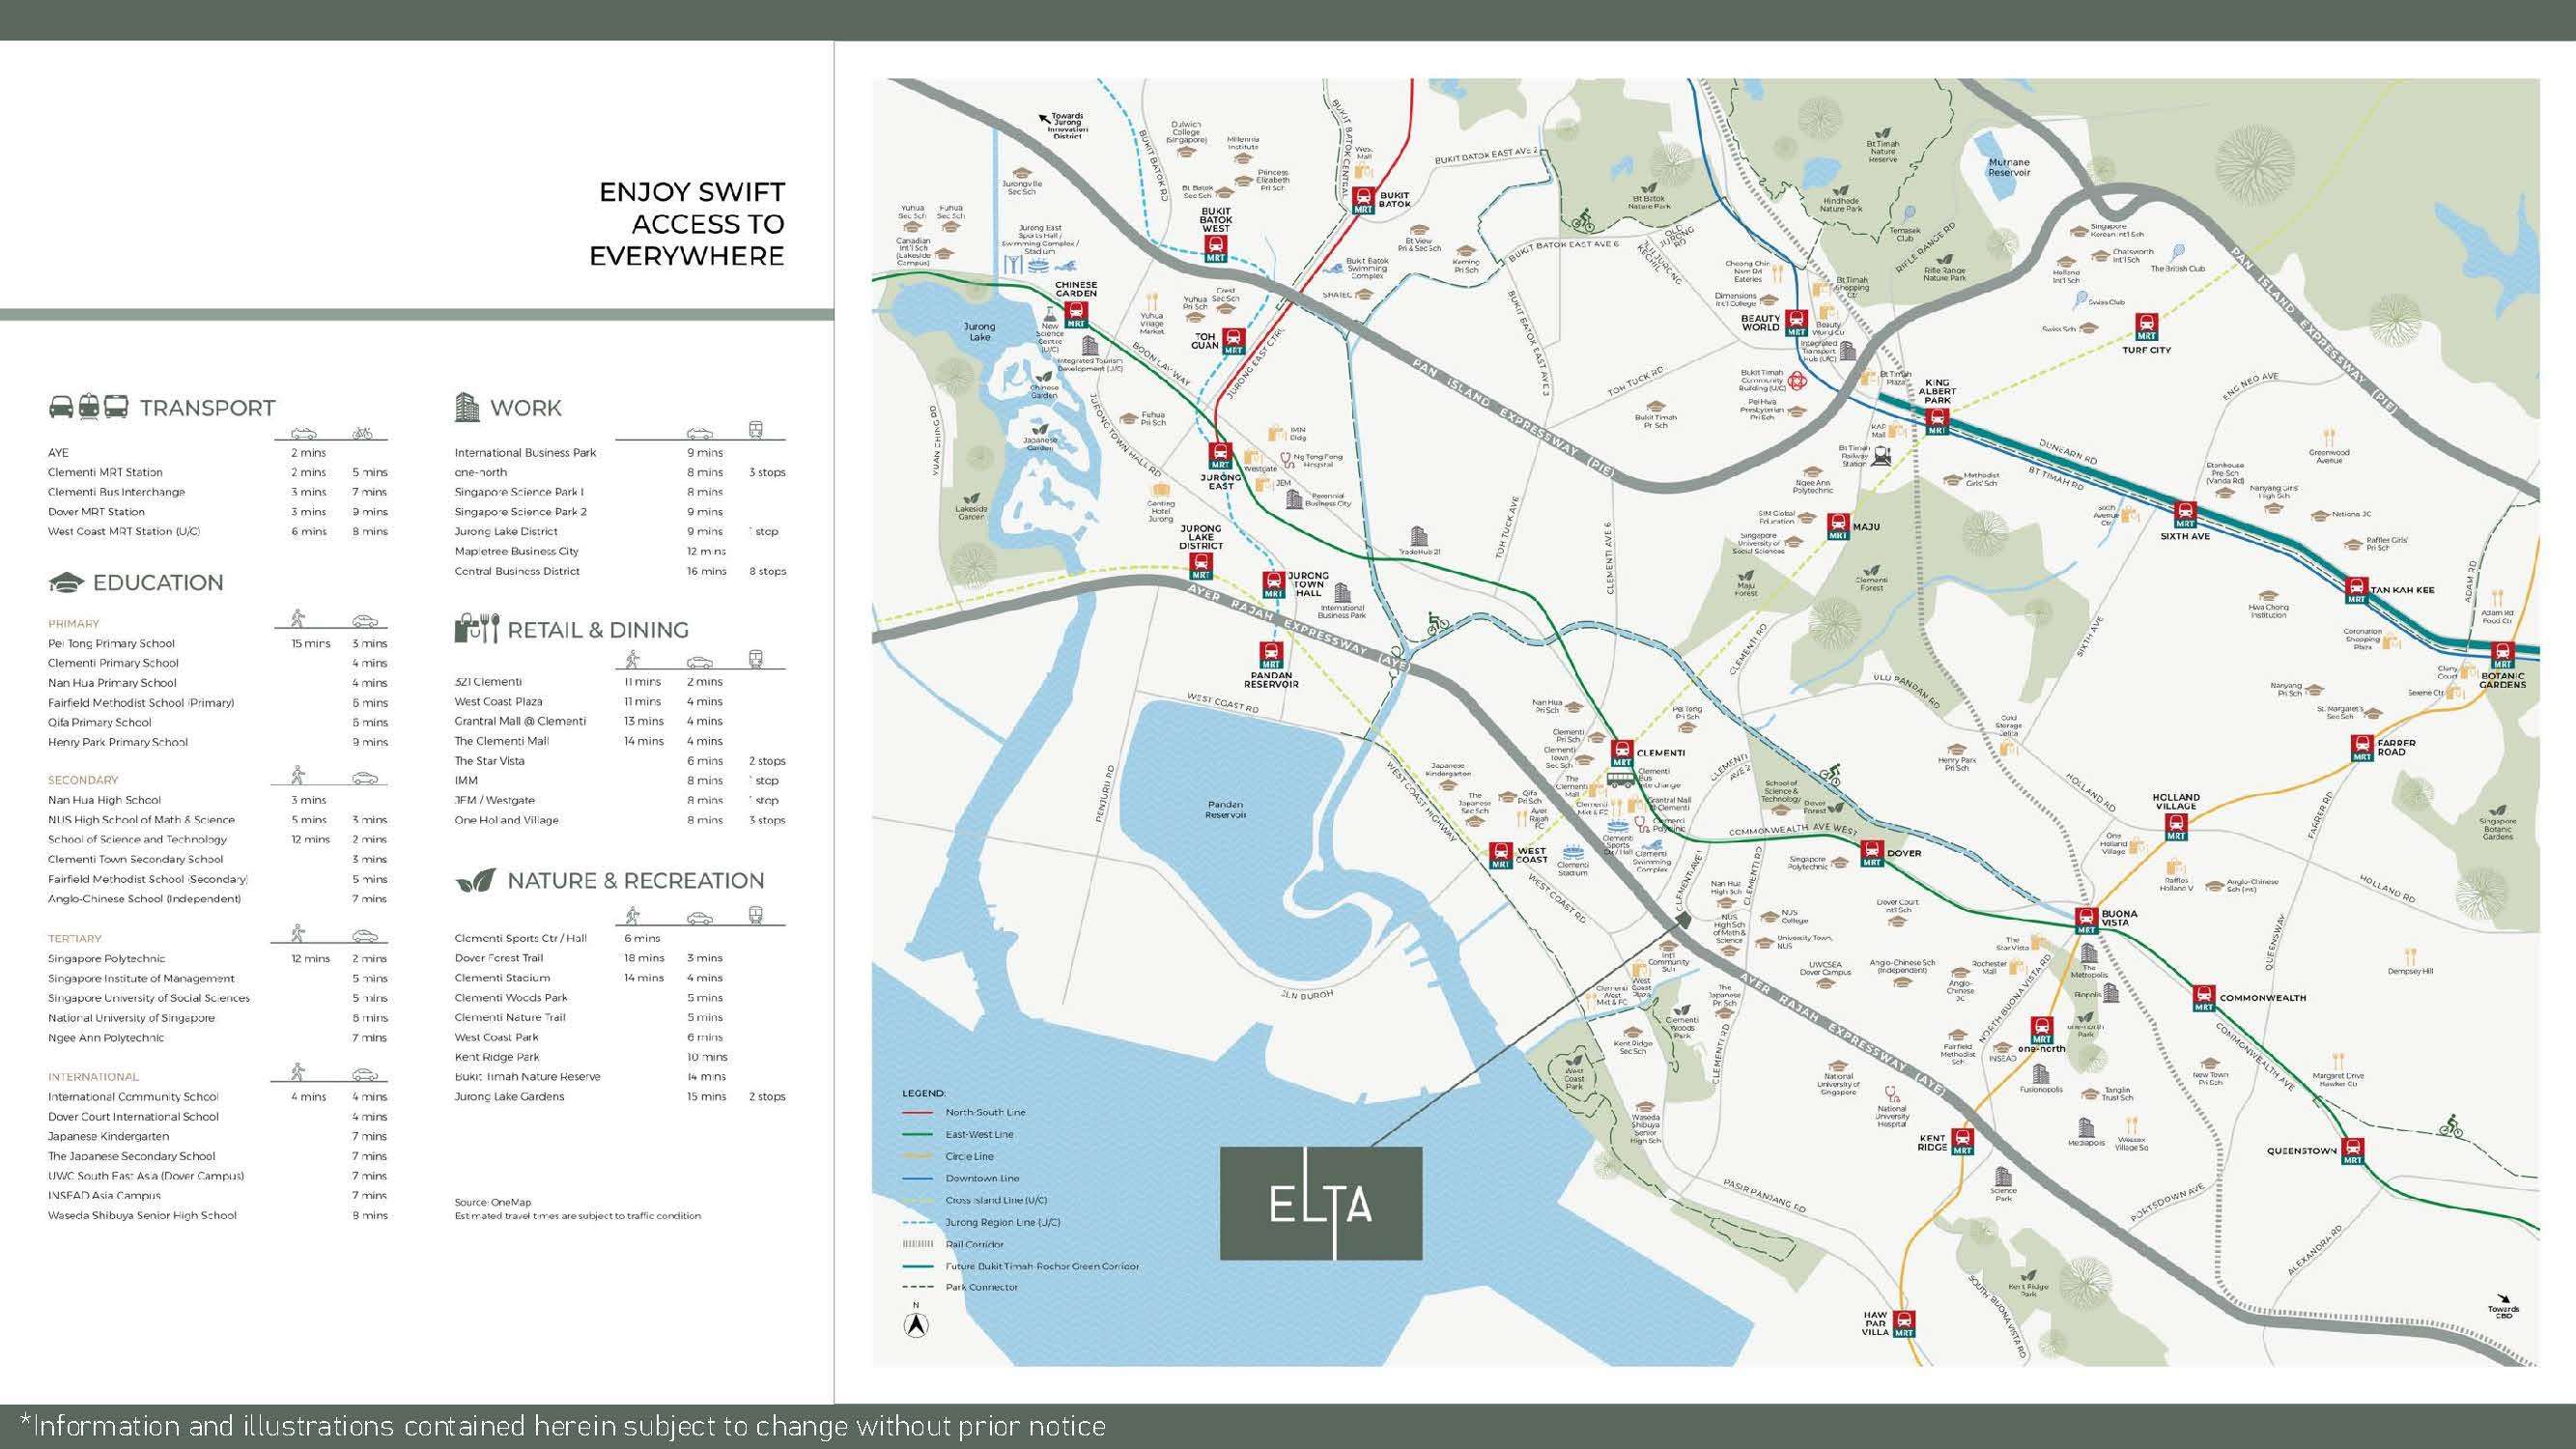This screenshot has height=1449, width=2576.
Task: Click the graduation cap Education icon
Action: click(66, 583)
